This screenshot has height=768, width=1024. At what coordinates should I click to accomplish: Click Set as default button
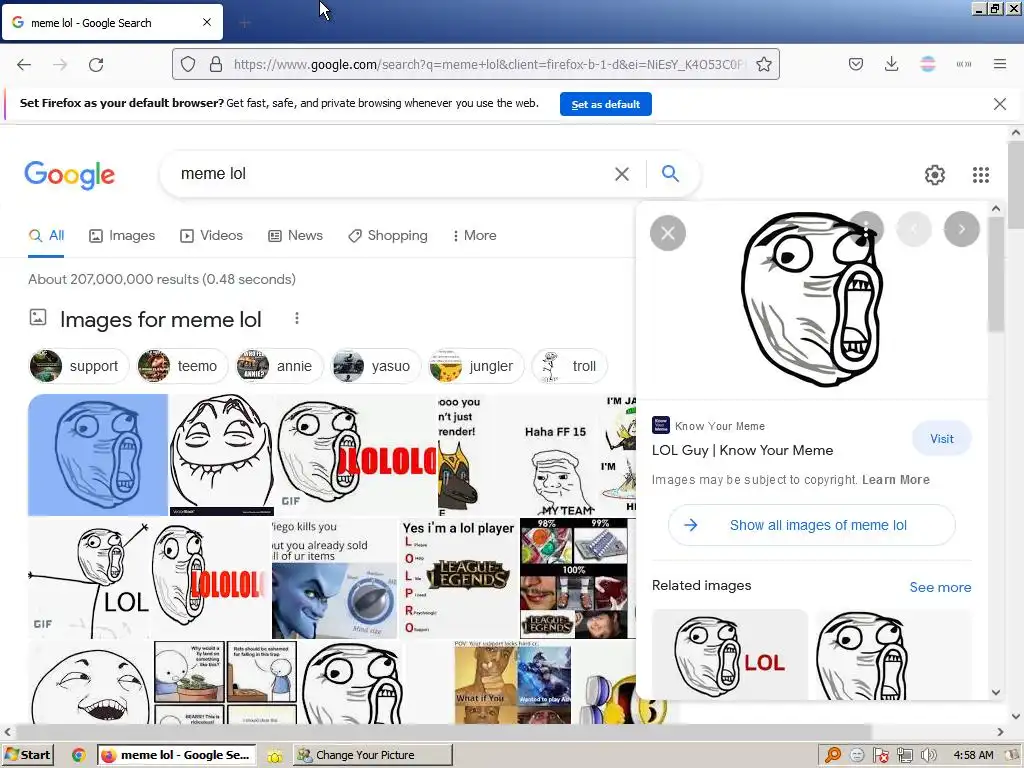[605, 104]
